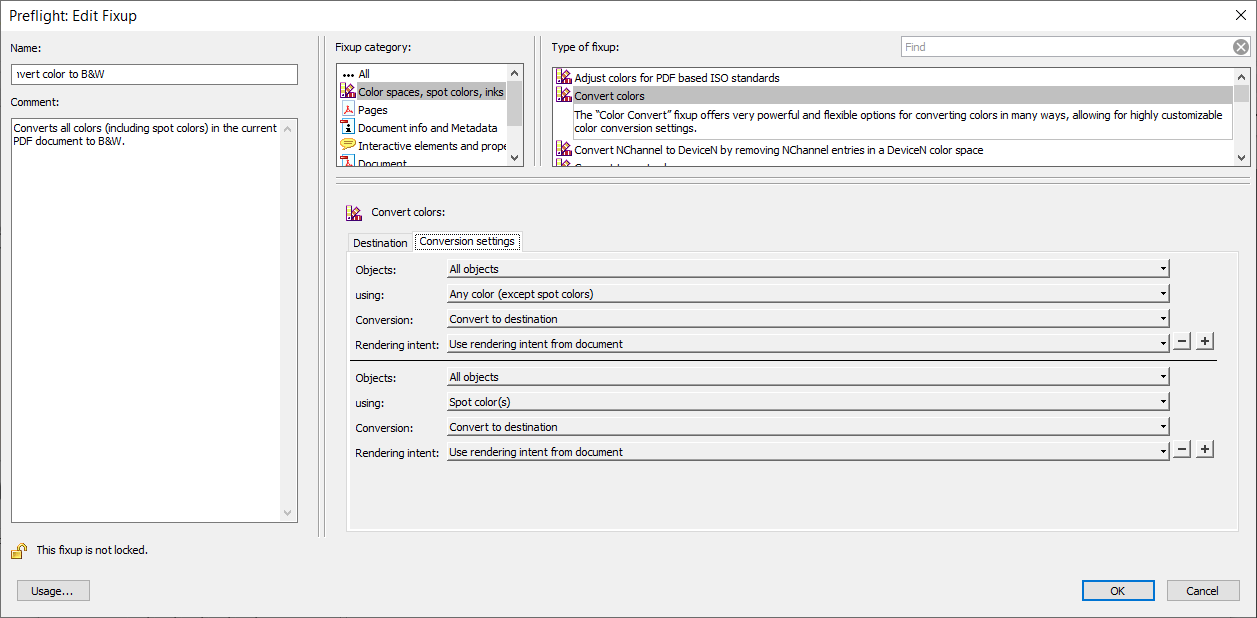Screen dimensions: 1257x618
Task: Remove first conversion rule with minus button
Action: [x=1182, y=342]
